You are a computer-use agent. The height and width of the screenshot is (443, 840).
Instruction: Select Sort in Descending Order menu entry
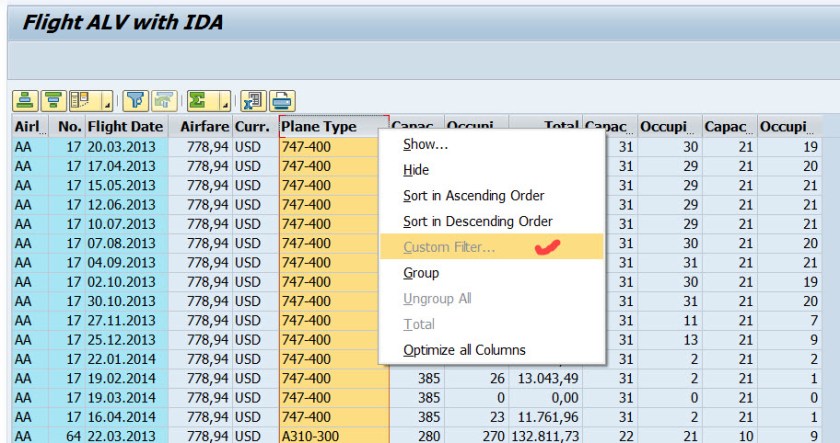click(492, 221)
